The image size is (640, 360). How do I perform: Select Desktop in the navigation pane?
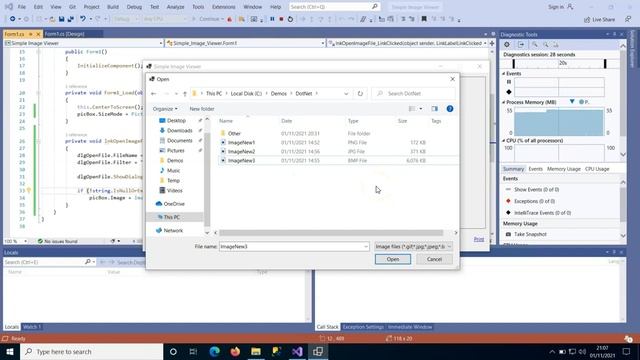coord(176,120)
